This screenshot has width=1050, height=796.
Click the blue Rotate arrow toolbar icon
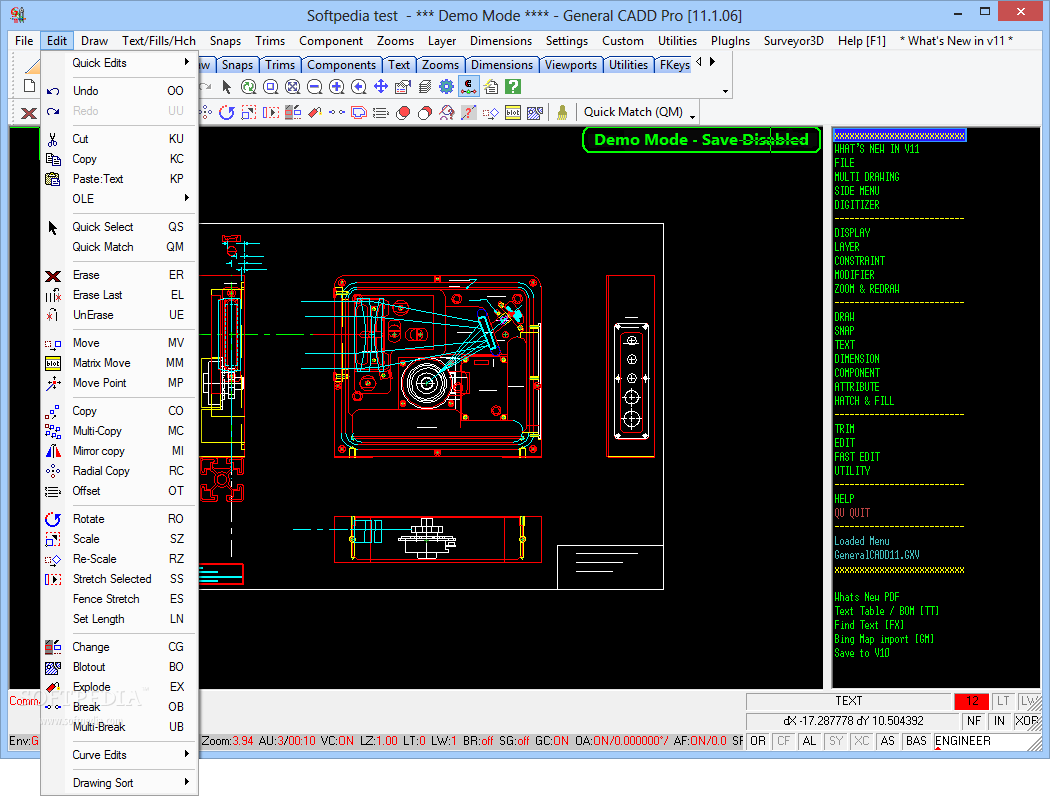tap(227, 112)
